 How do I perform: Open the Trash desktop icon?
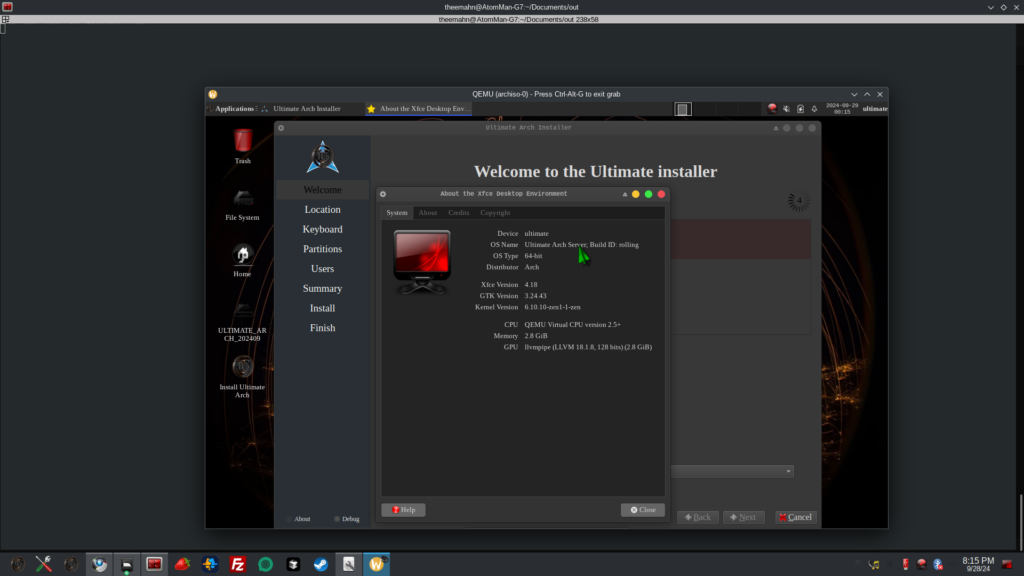tap(242, 146)
